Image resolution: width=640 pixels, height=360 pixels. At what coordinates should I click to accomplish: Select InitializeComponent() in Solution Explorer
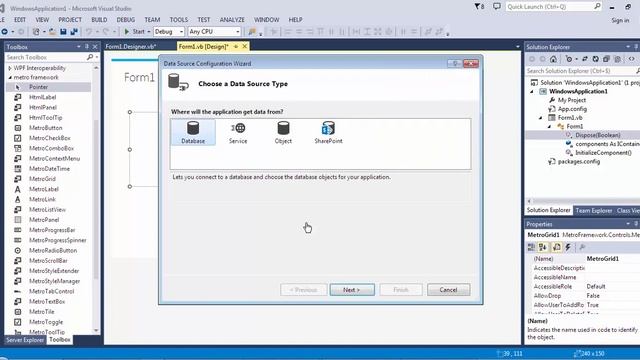(x=603, y=153)
